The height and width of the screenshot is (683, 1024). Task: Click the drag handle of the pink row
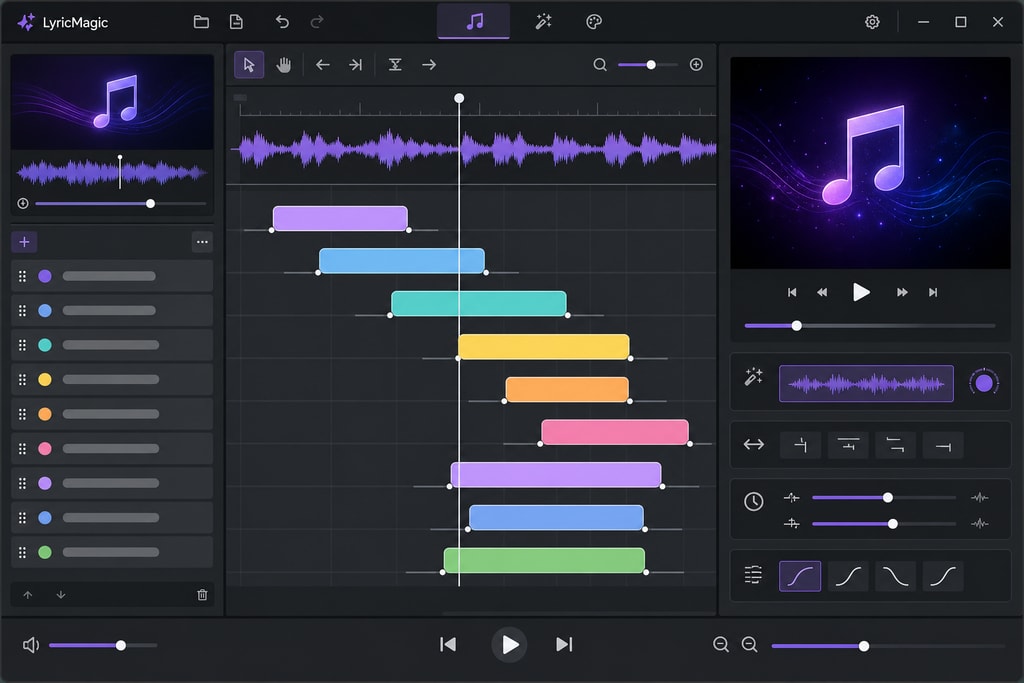pyautogui.click(x=23, y=449)
